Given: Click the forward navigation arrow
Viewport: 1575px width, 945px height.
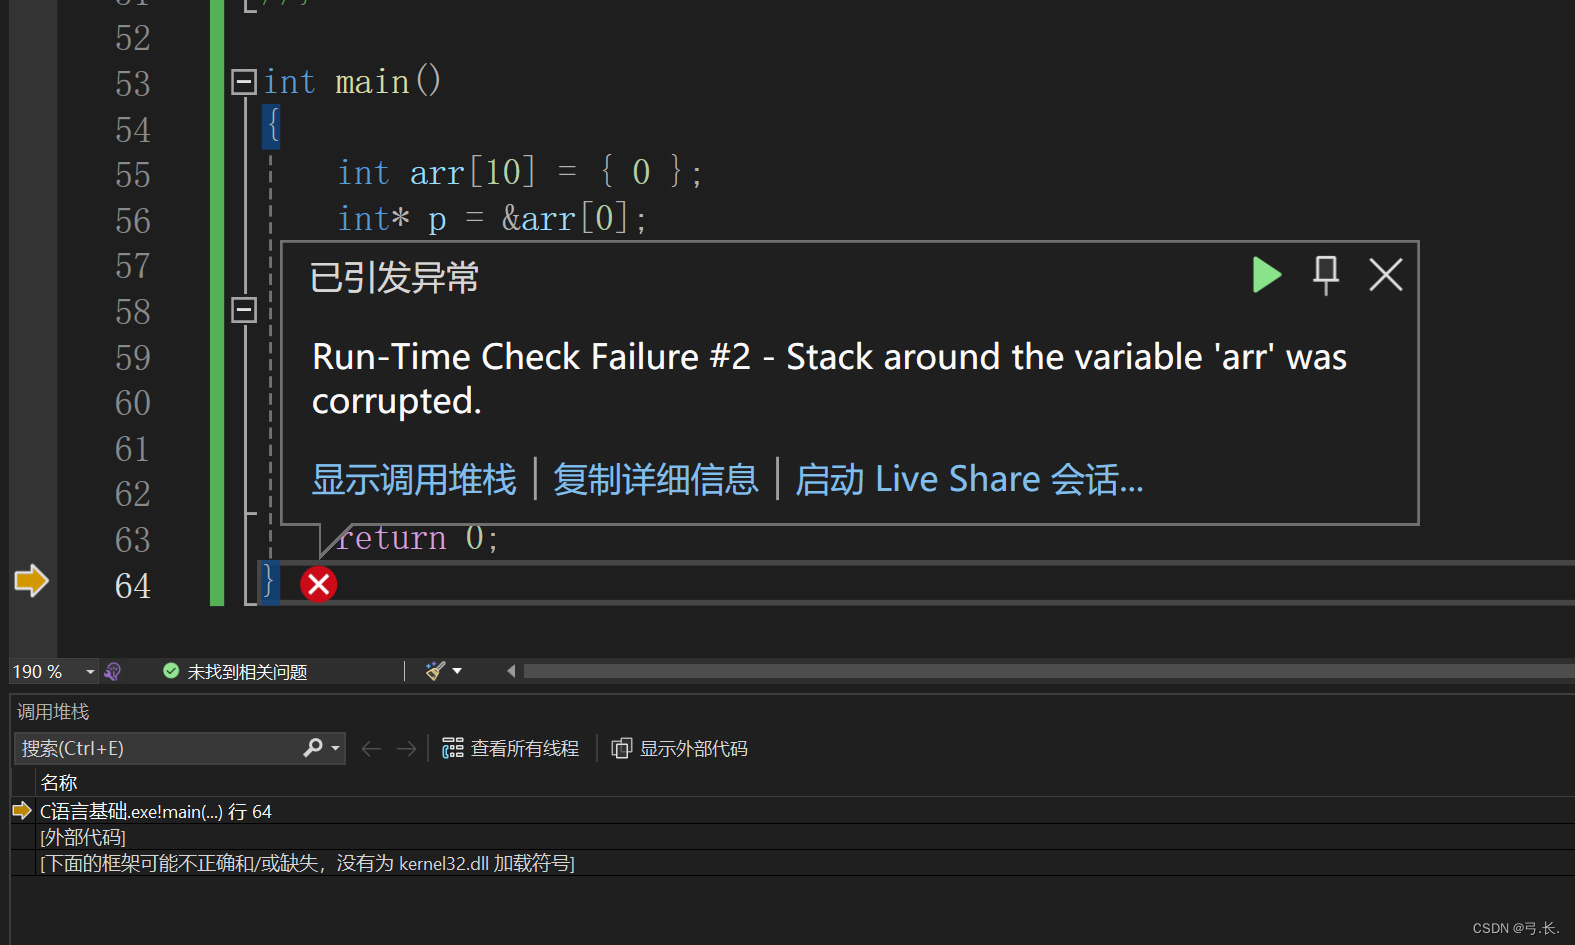Looking at the screenshot, I should point(406,748).
